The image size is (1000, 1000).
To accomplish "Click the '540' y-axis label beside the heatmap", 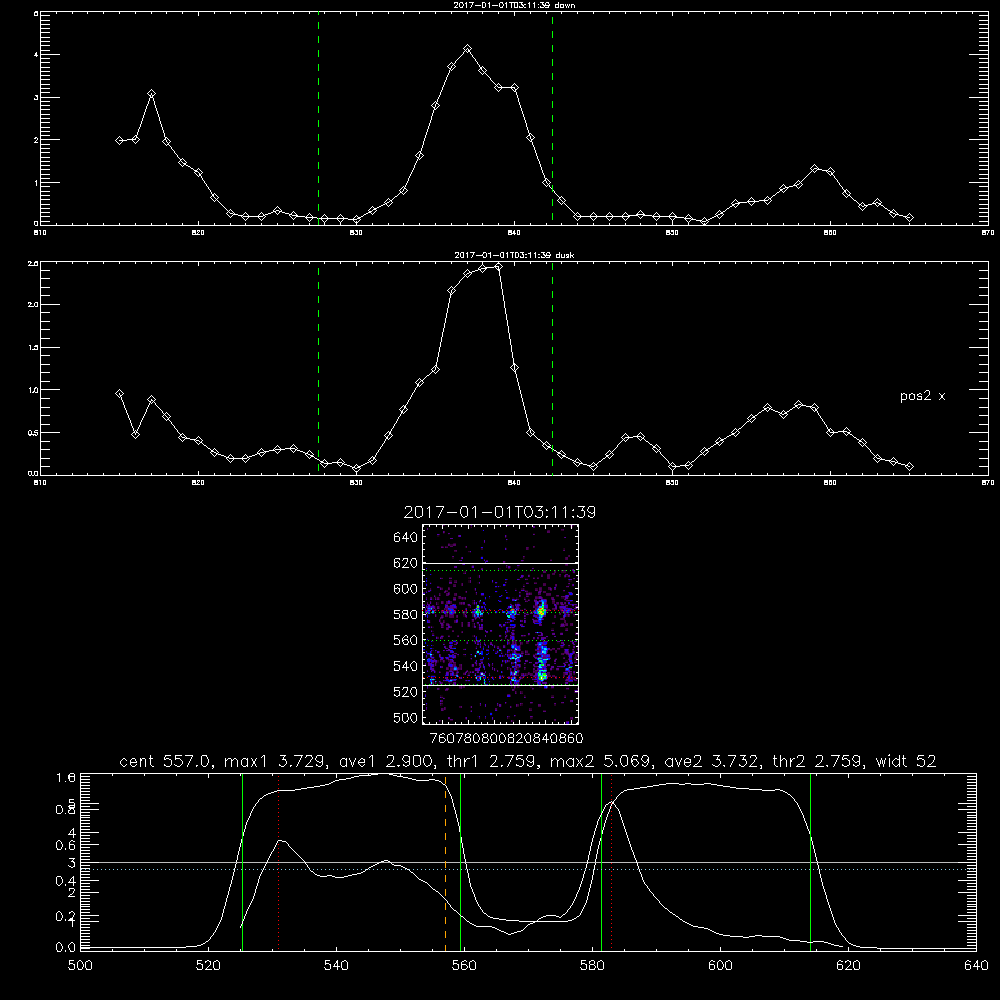I will tap(406, 666).
